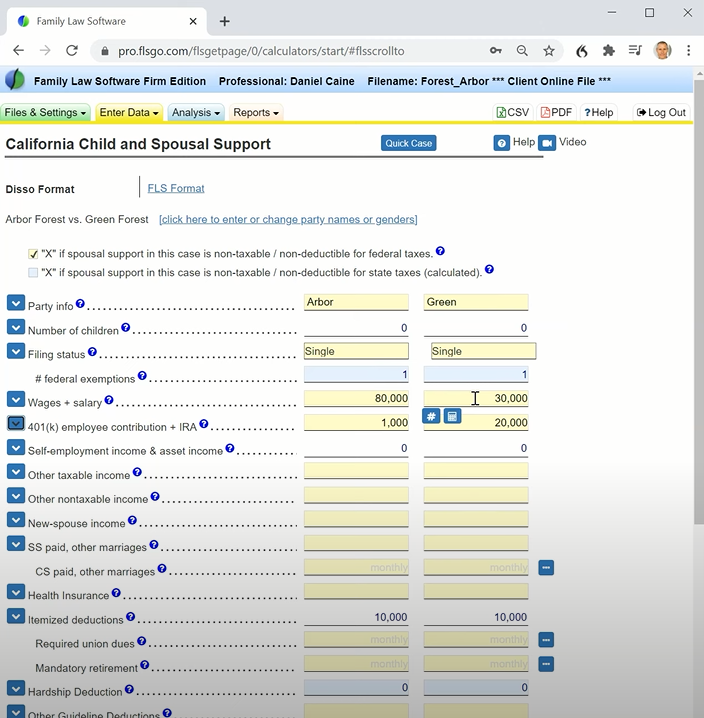Bookmark this page with the star icon
Viewport: 704px width, 718px height.
click(x=549, y=51)
